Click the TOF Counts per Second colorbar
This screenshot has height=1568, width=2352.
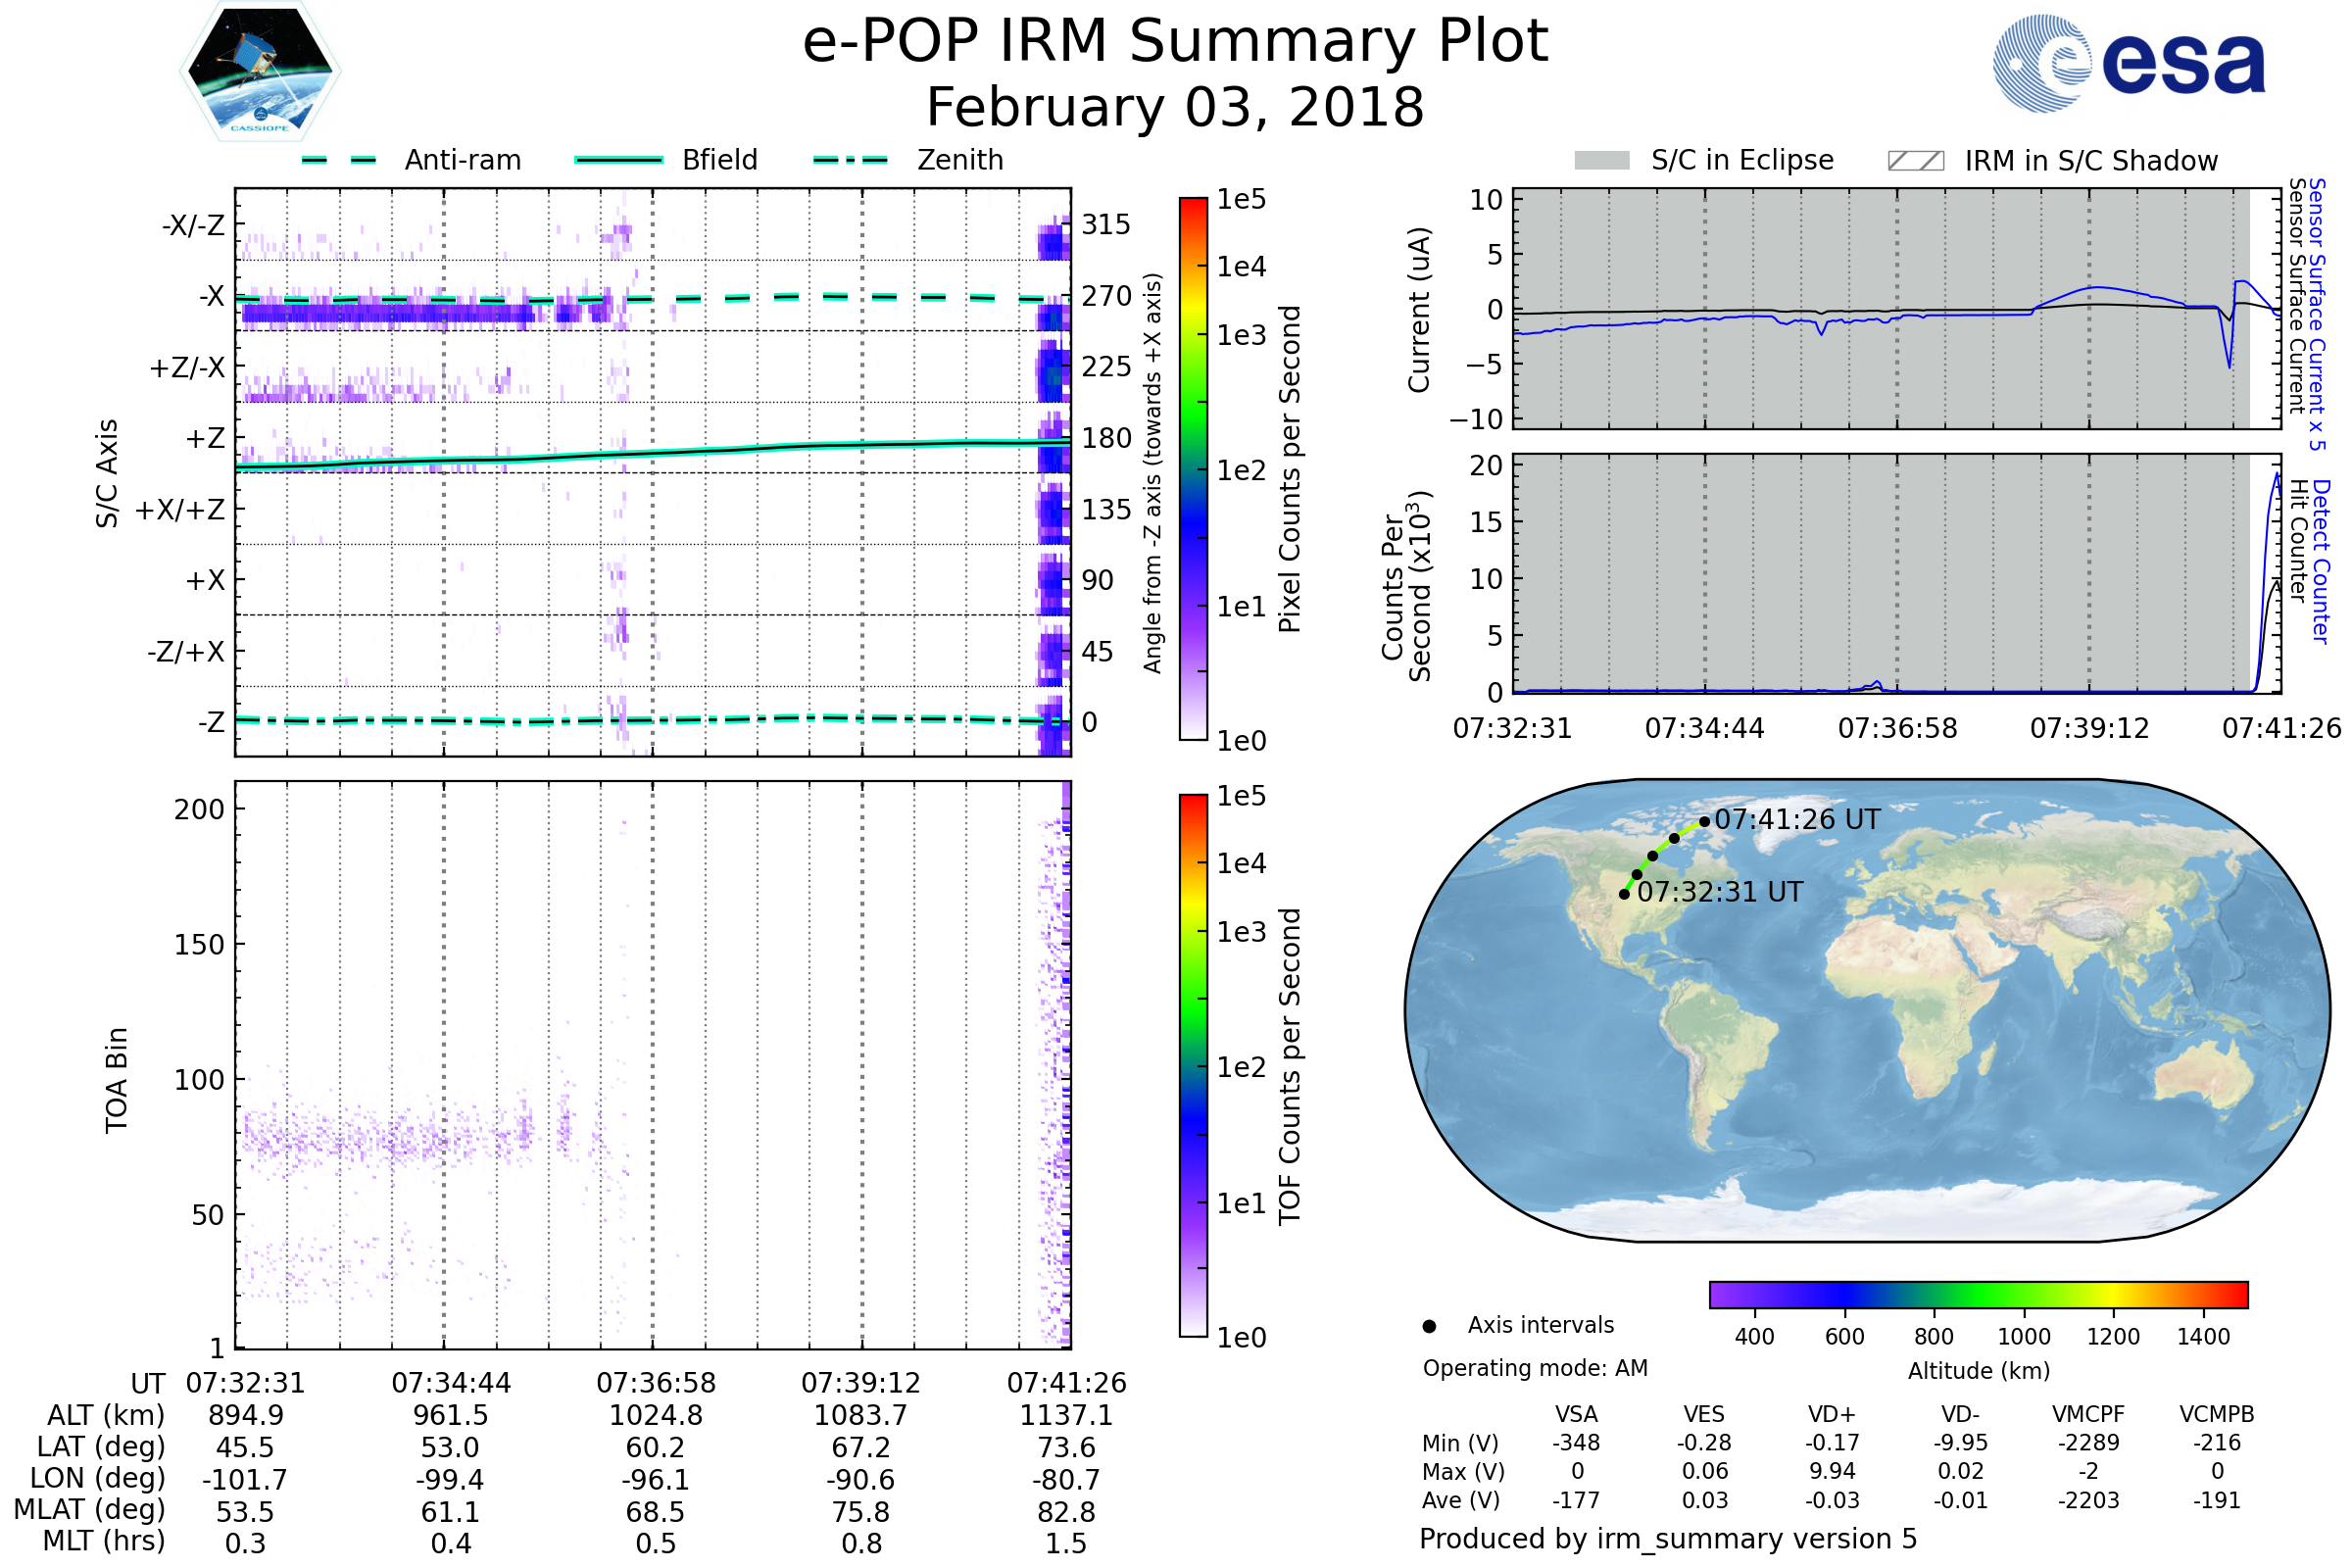1193,1065
